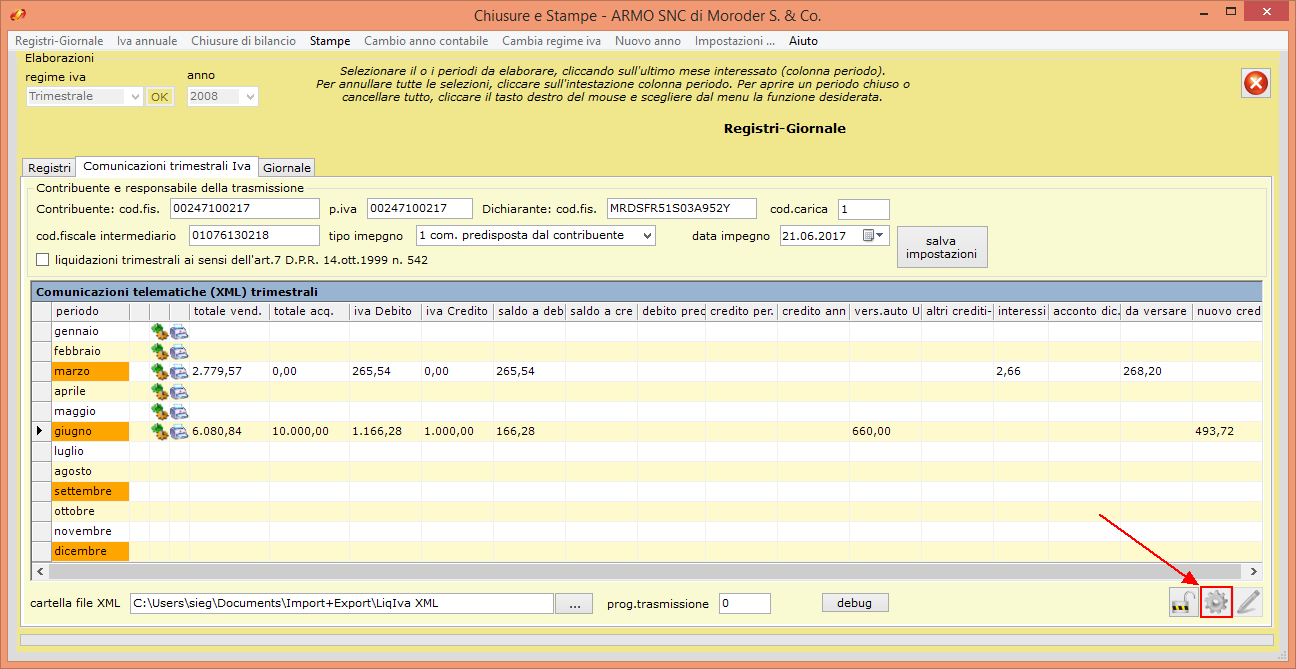
Task: Click the open padlock icon button
Action: pyautogui.click(x=1183, y=602)
